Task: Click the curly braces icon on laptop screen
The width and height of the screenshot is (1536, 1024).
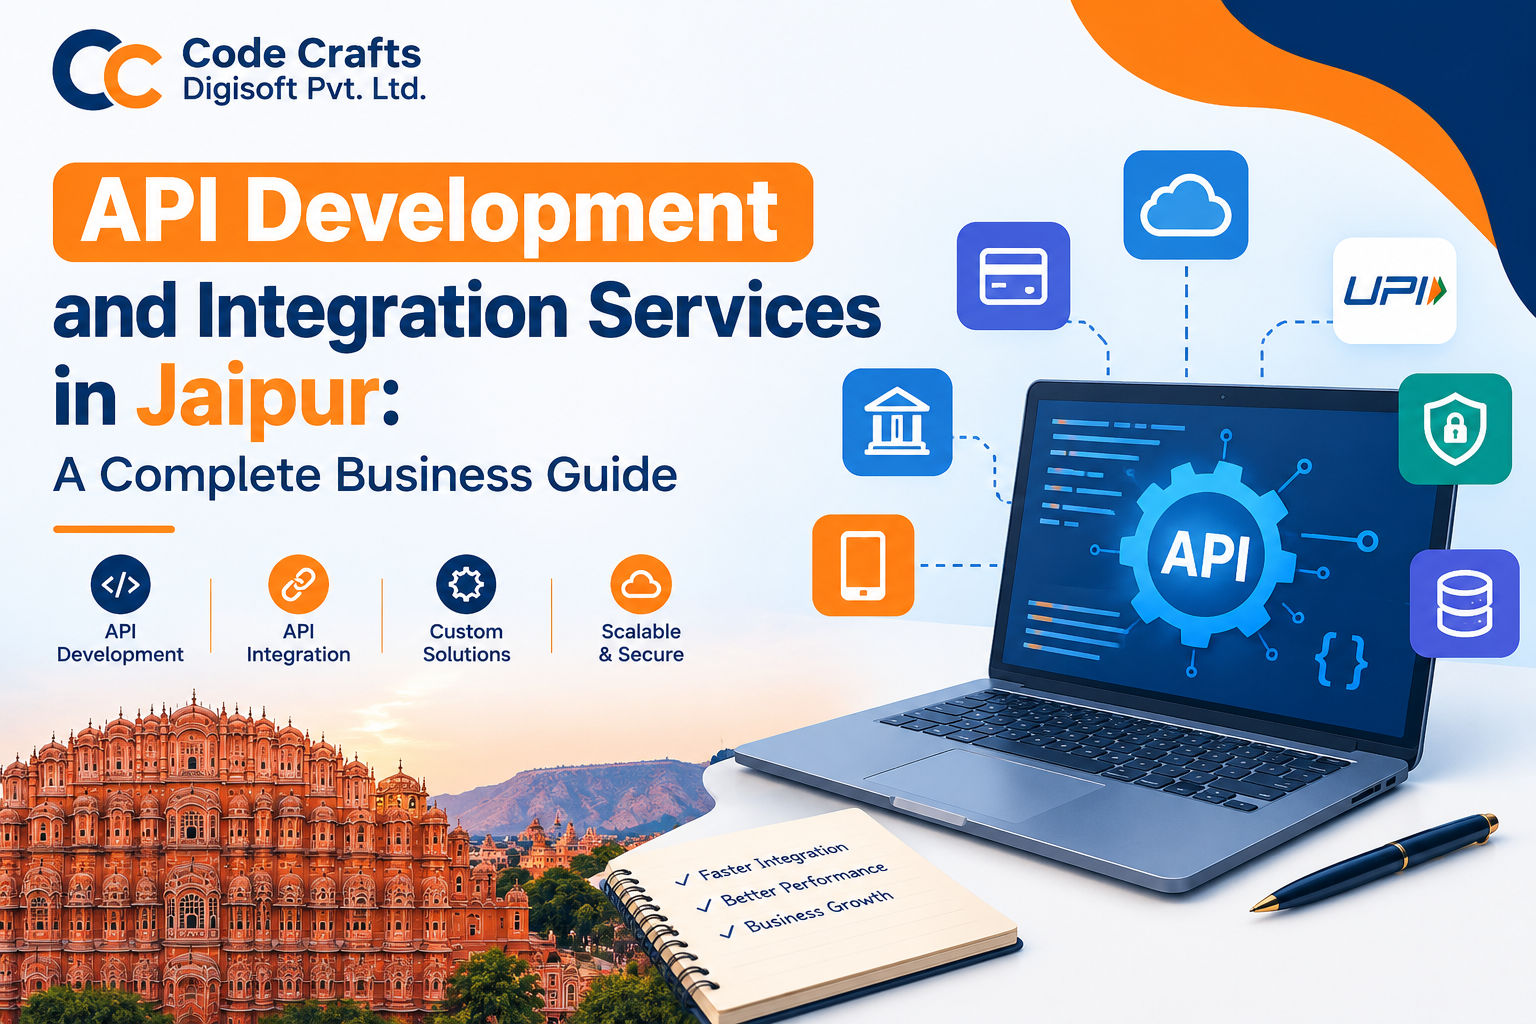Action: tap(1341, 660)
